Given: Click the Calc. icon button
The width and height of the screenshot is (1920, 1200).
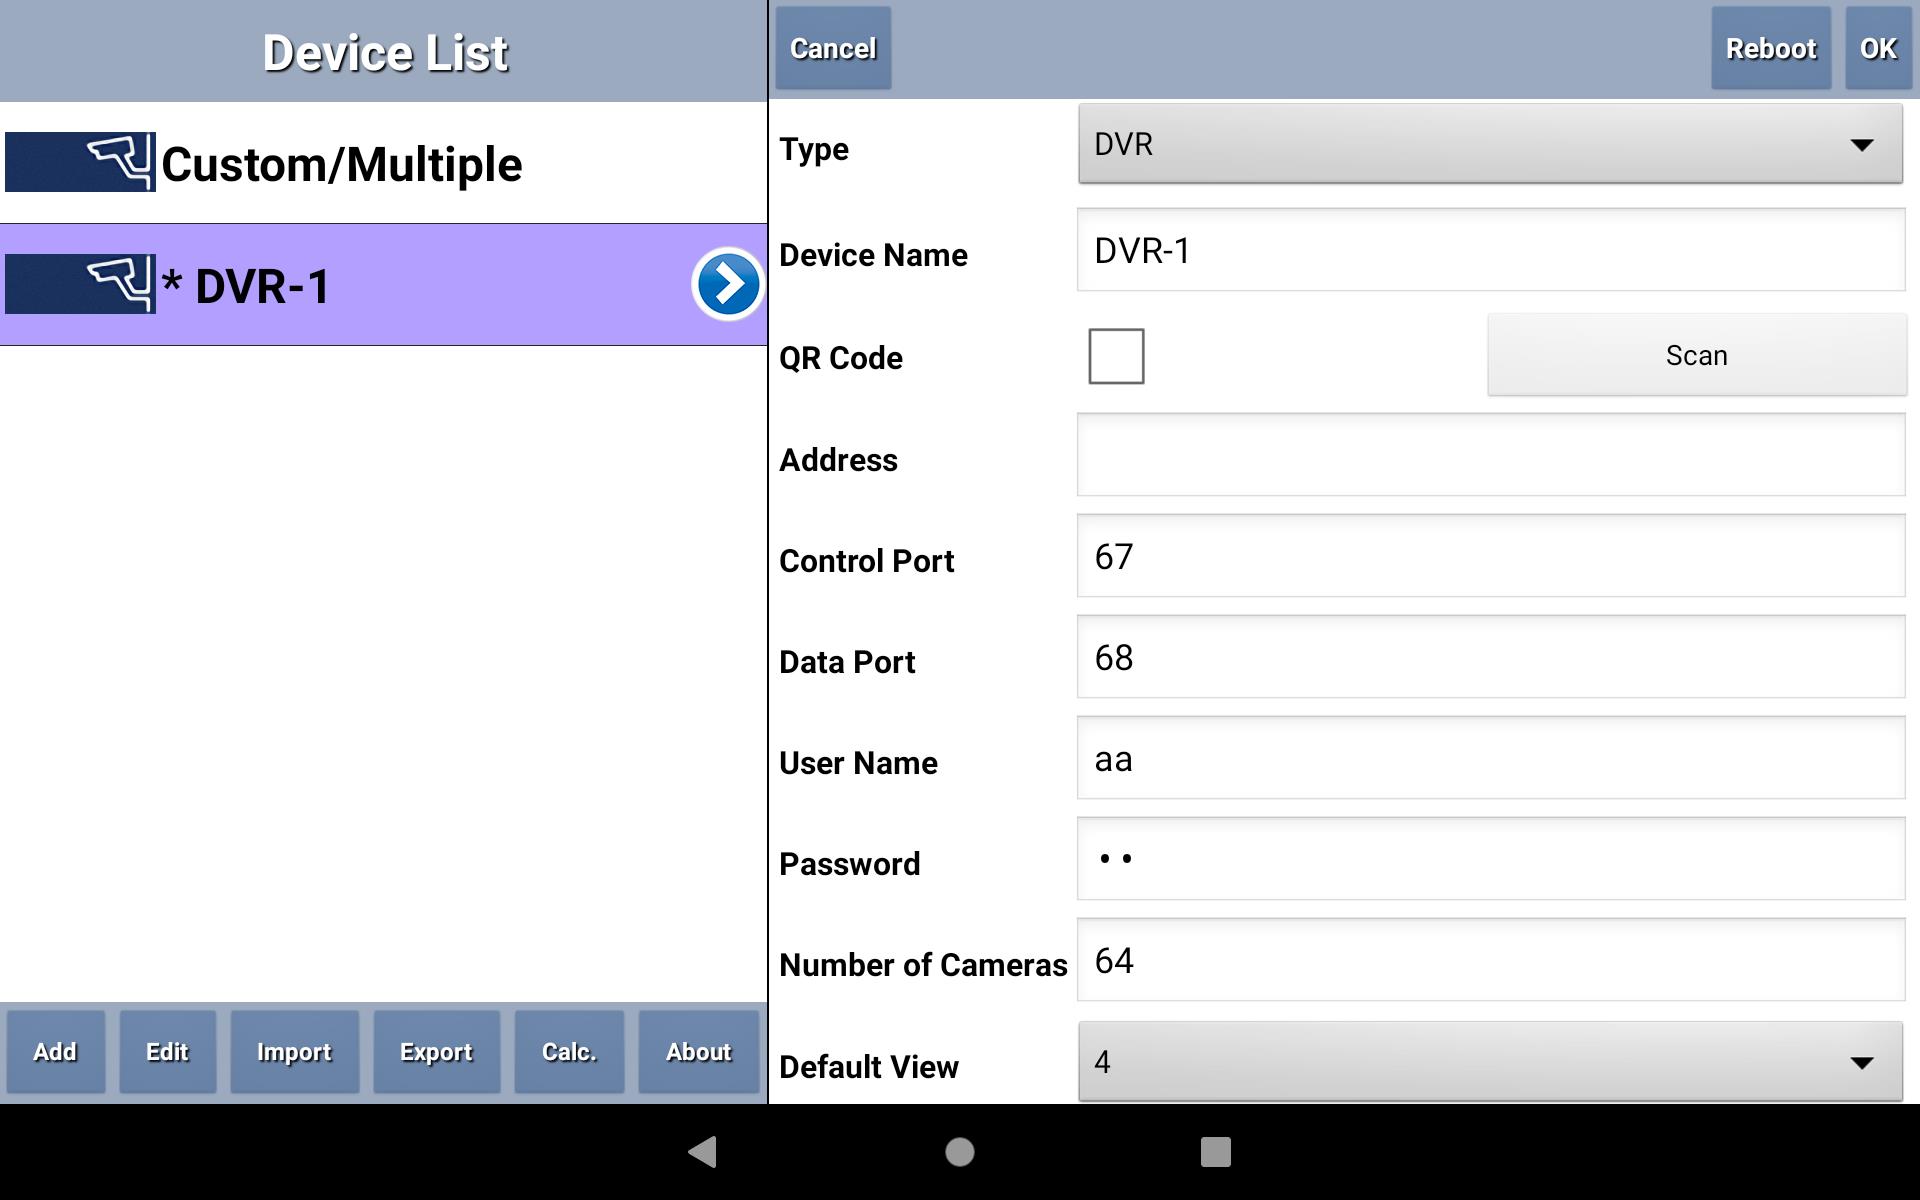Looking at the screenshot, I should (x=567, y=1051).
